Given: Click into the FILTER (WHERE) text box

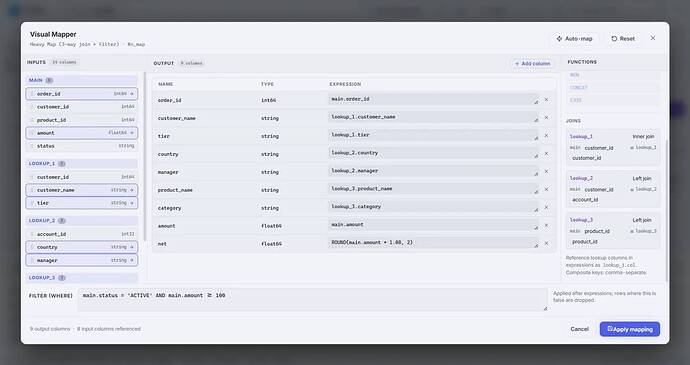Looking at the screenshot, I should point(313,300).
